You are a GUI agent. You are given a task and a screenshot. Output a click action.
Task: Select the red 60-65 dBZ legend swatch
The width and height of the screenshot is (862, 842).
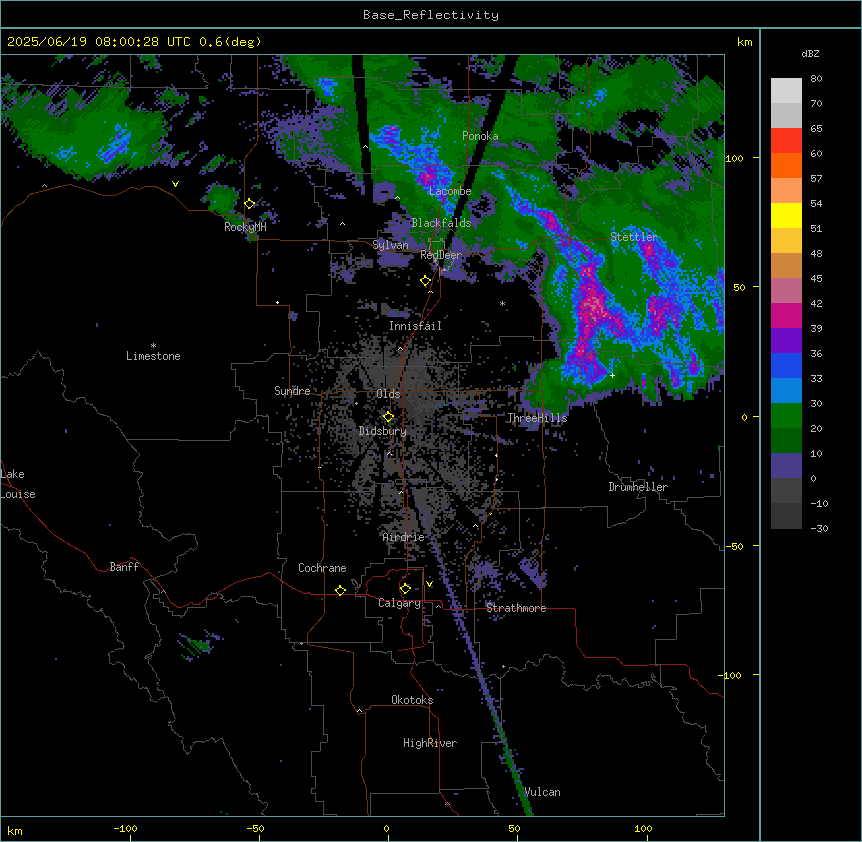tap(786, 141)
